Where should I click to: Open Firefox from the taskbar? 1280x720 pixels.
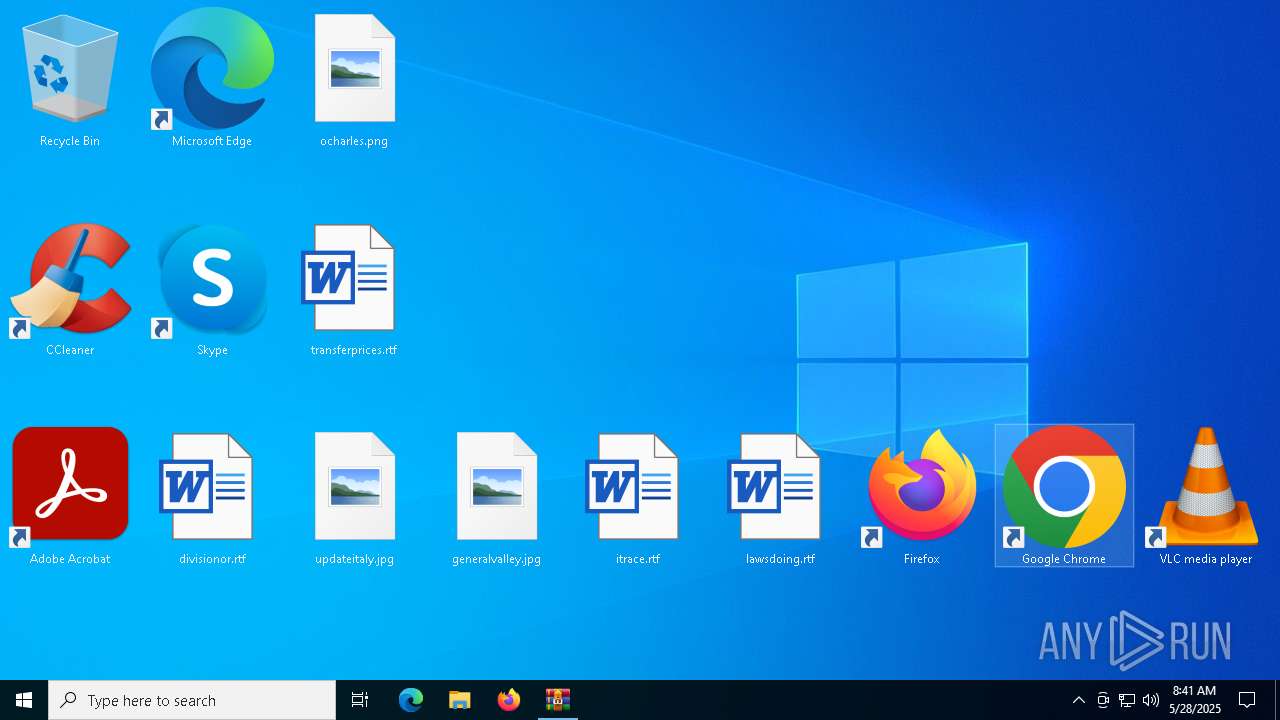tap(509, 700)
